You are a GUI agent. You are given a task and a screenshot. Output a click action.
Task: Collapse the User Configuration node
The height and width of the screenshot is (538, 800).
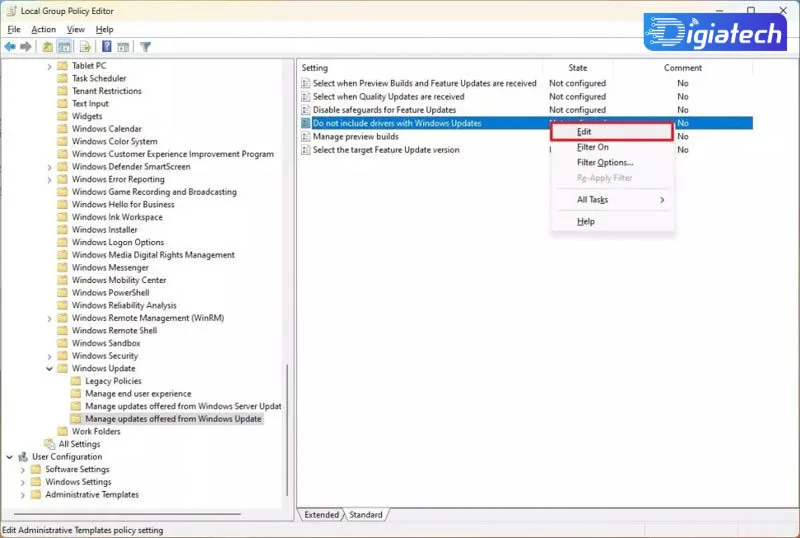10,457
